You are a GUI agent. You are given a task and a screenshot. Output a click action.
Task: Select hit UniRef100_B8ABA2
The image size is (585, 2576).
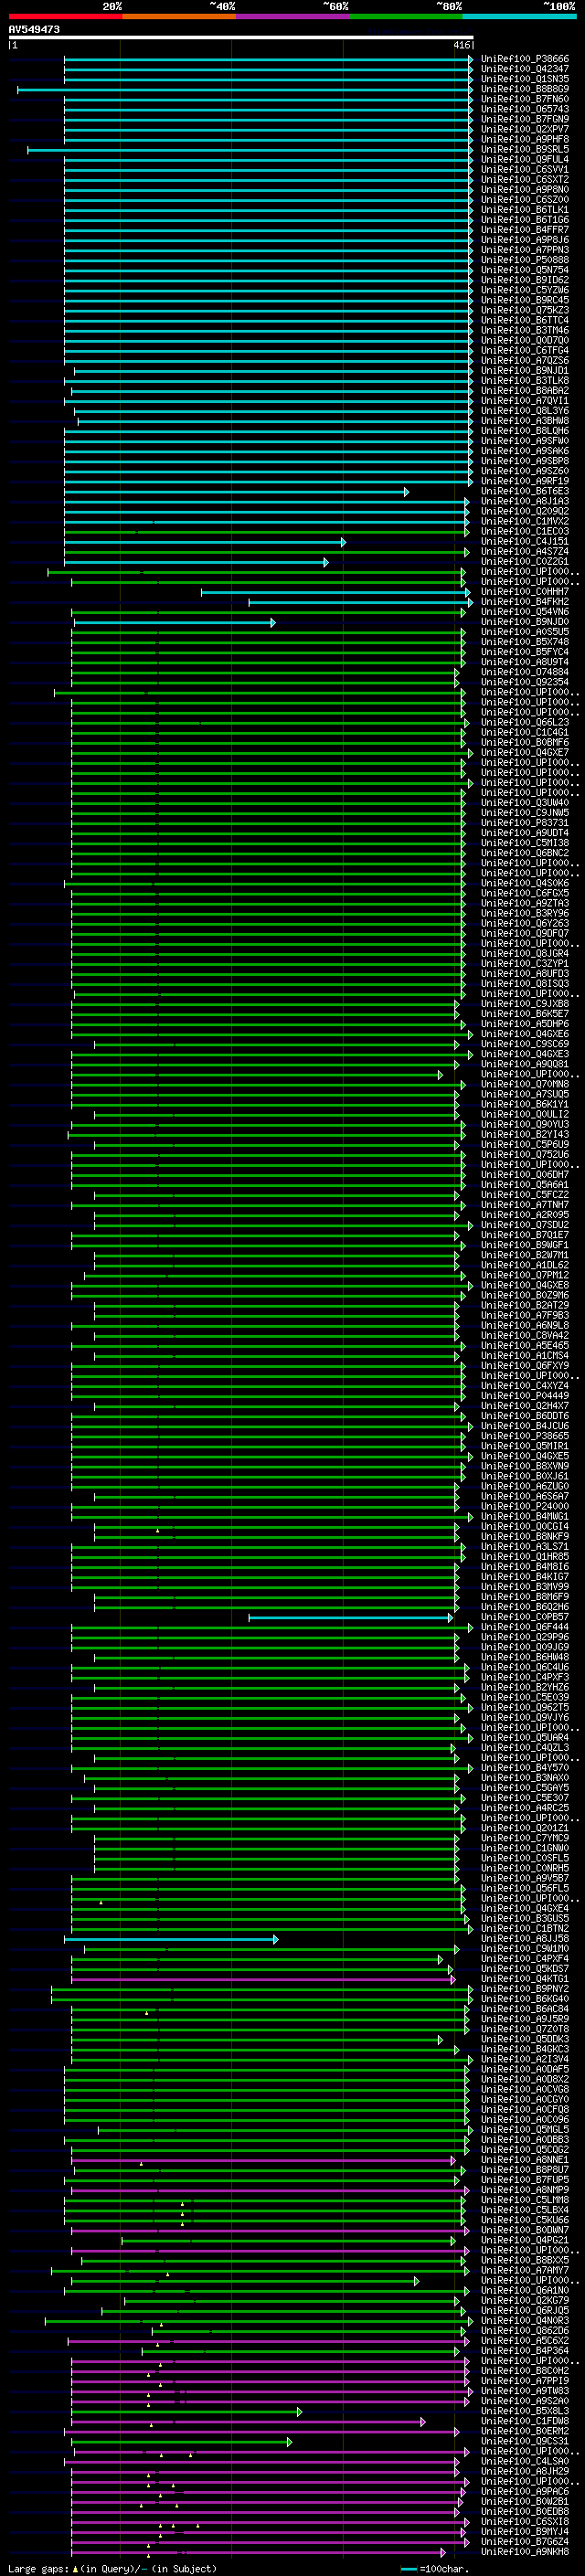[x=525, y=391]
